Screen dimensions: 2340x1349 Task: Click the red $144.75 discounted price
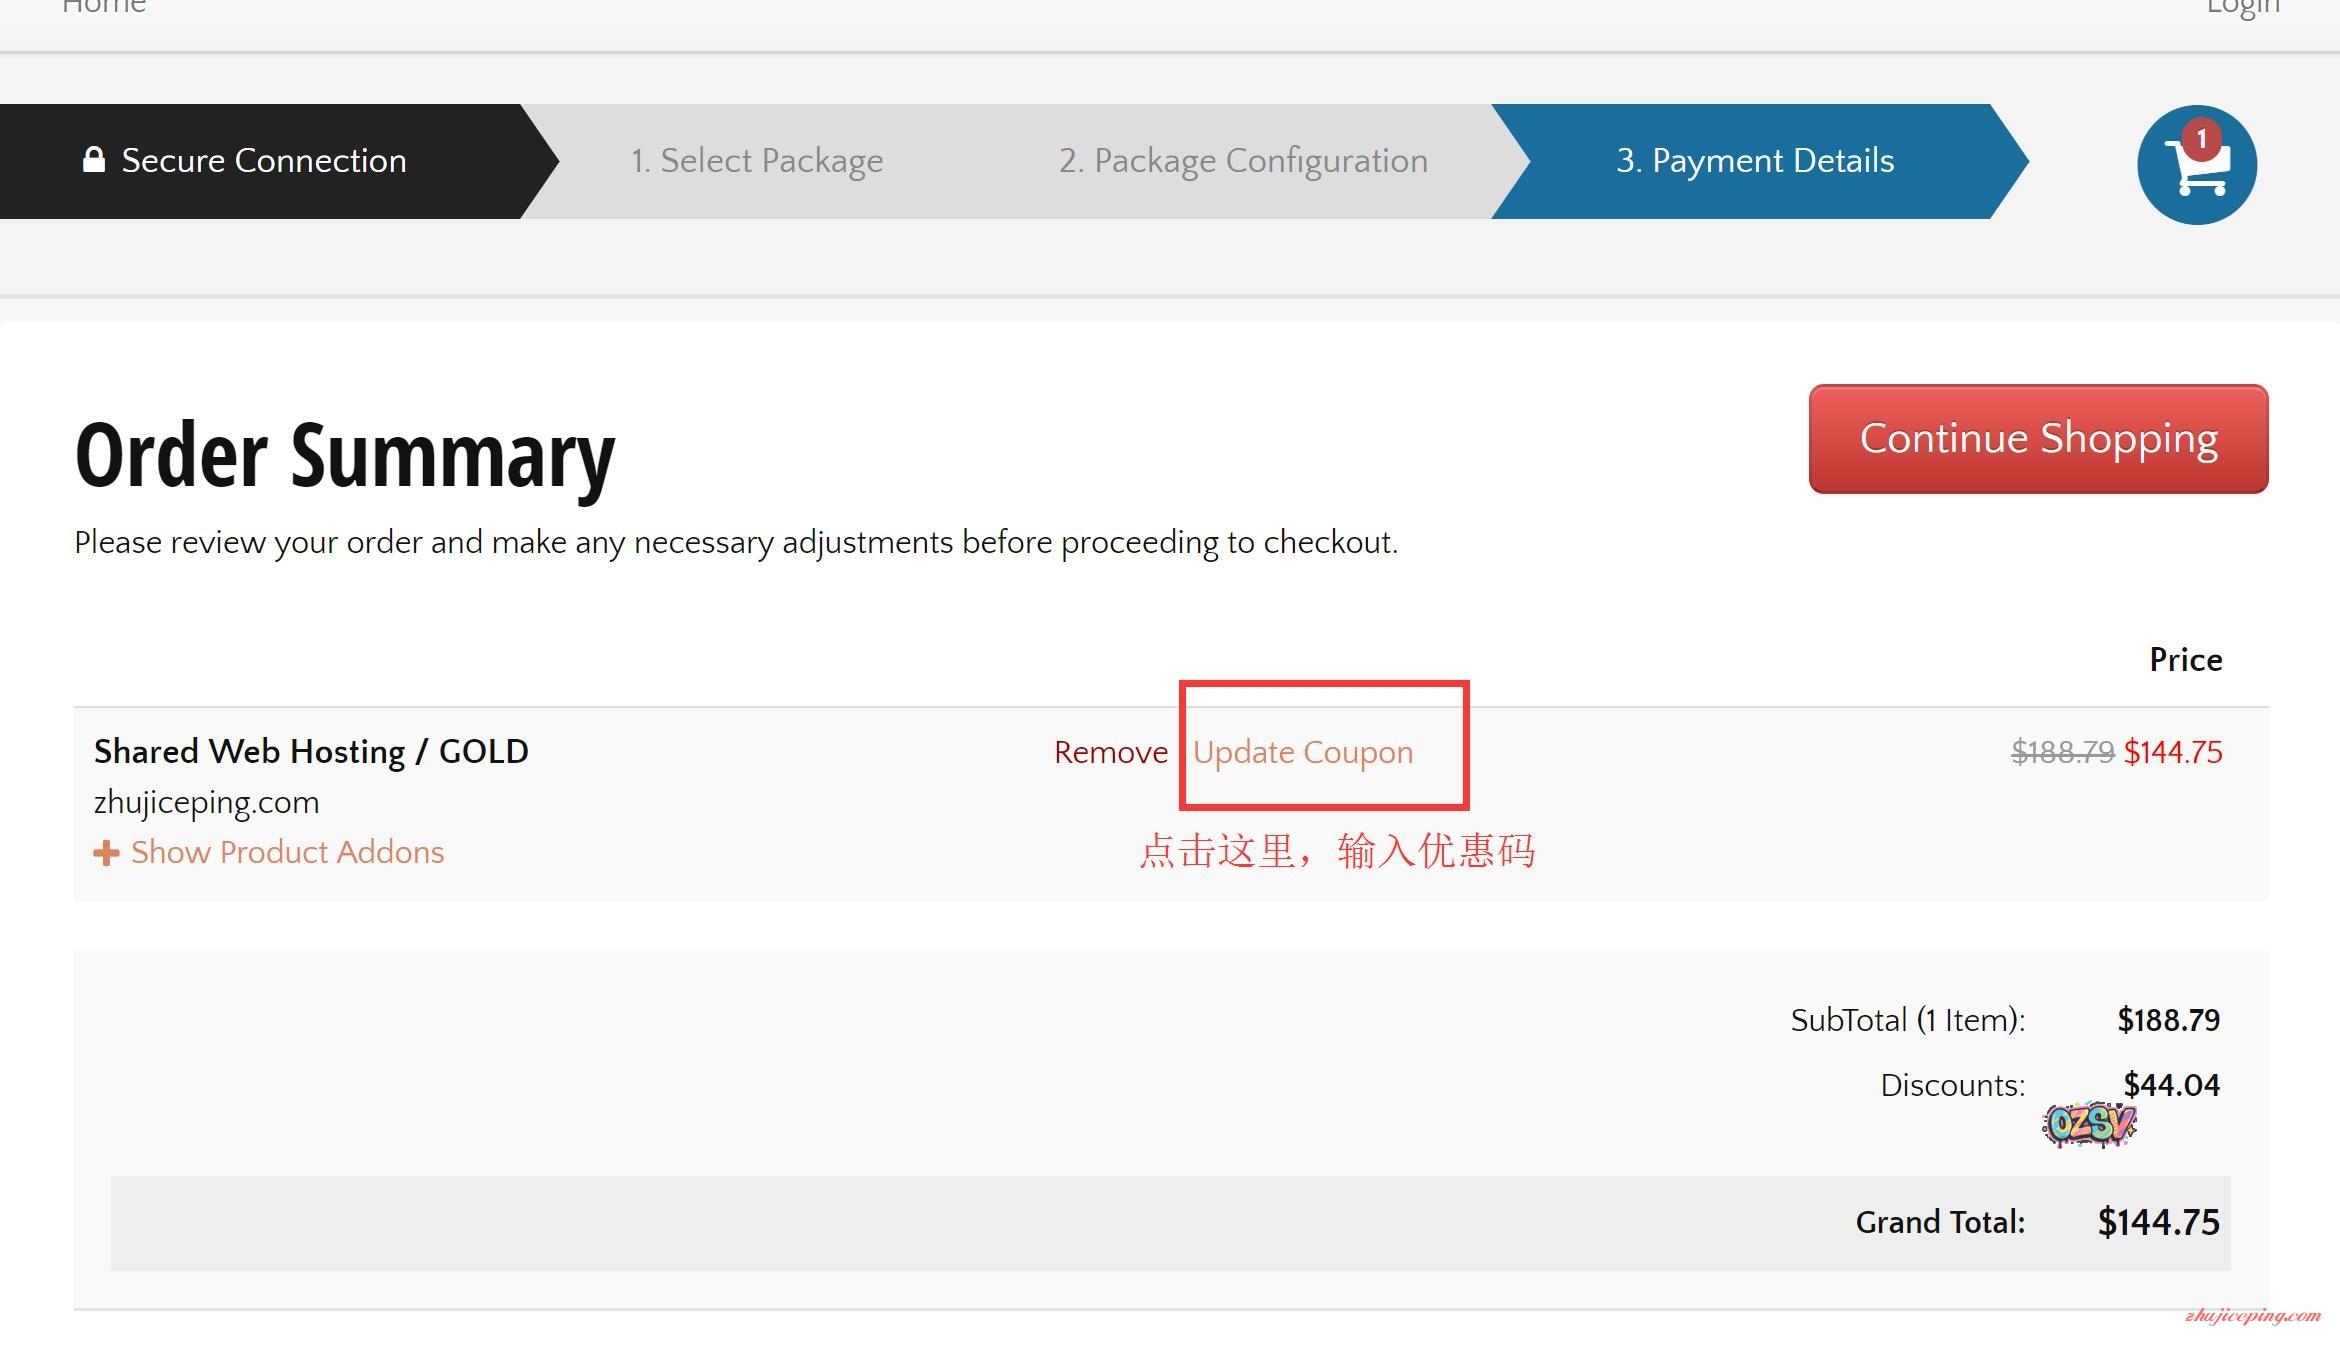pyautogui.click(x=2172, y=752)
